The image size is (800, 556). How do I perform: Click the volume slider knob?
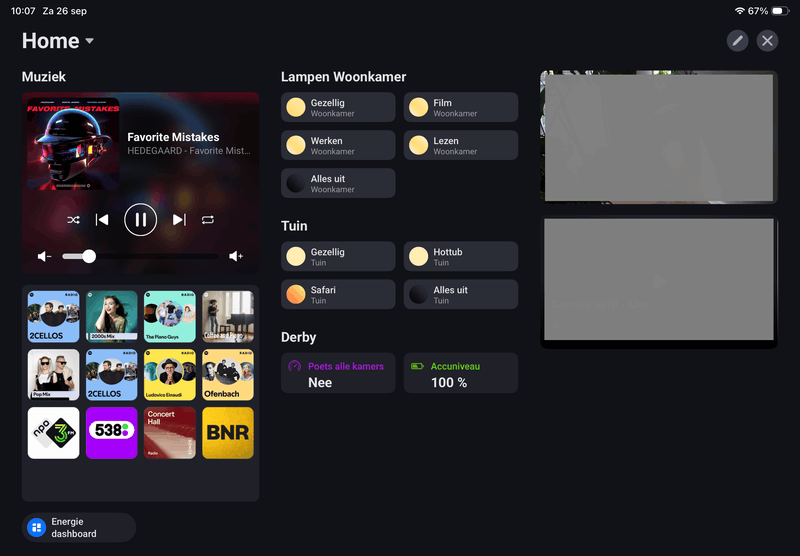tap(89, 256)
